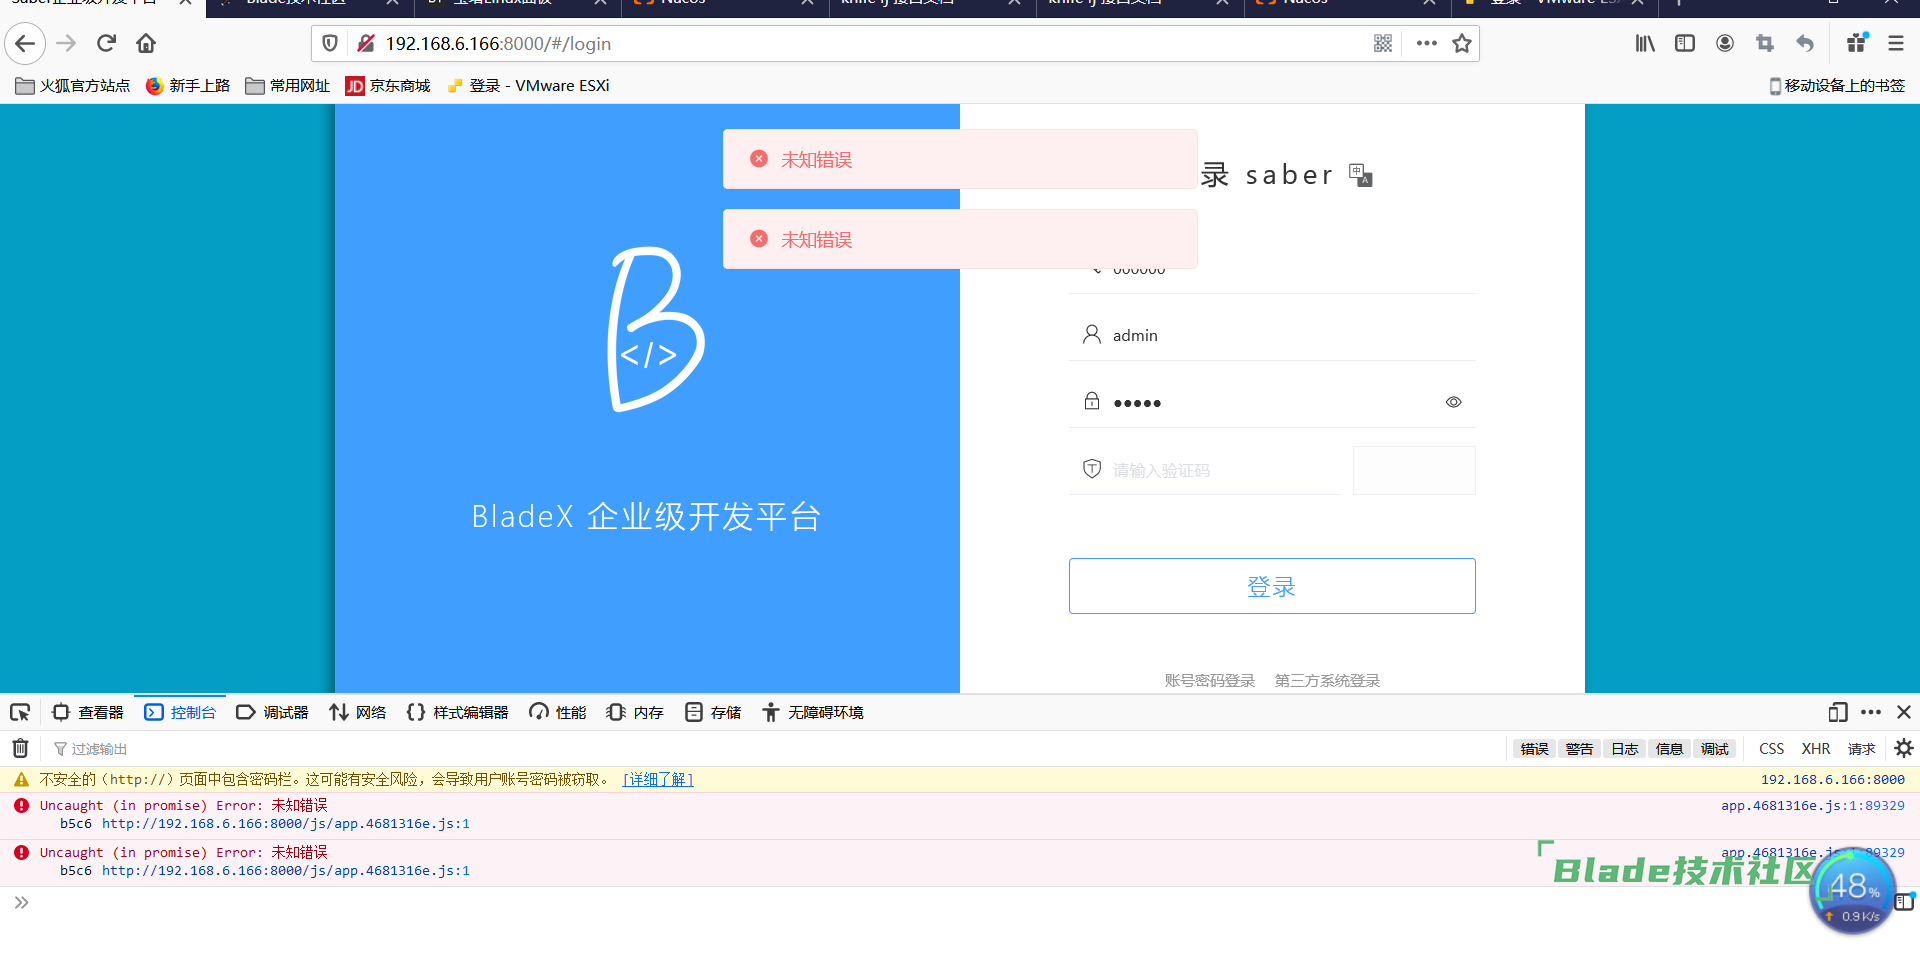Click the browser address bar URL
The width and height of the screenshot is (1920, 962).
click(498, 44)
